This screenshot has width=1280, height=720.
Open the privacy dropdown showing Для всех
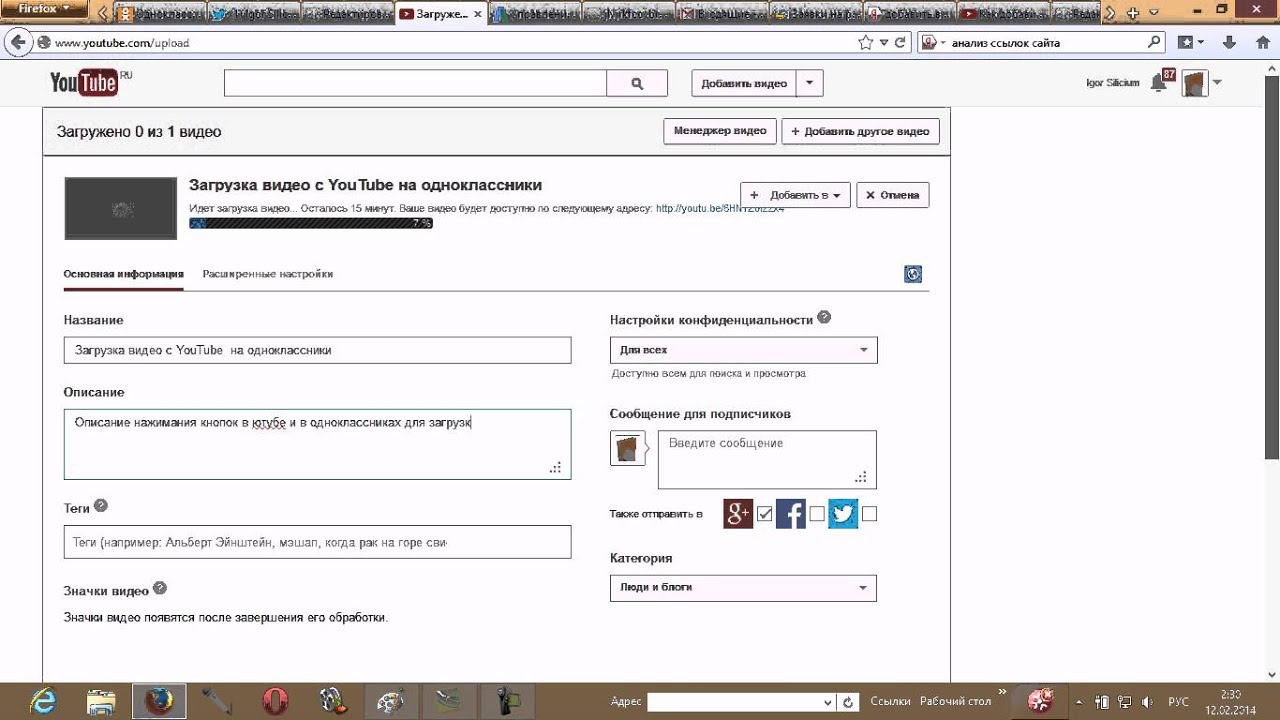(743, 350)
